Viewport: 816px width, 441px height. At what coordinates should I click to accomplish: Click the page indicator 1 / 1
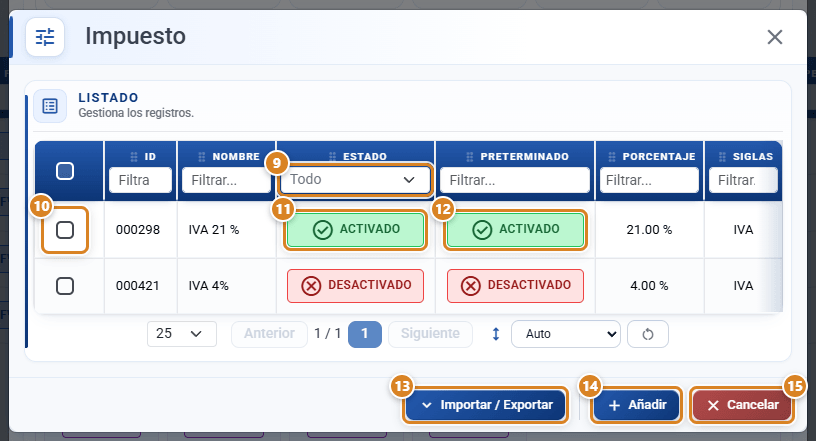327,334
